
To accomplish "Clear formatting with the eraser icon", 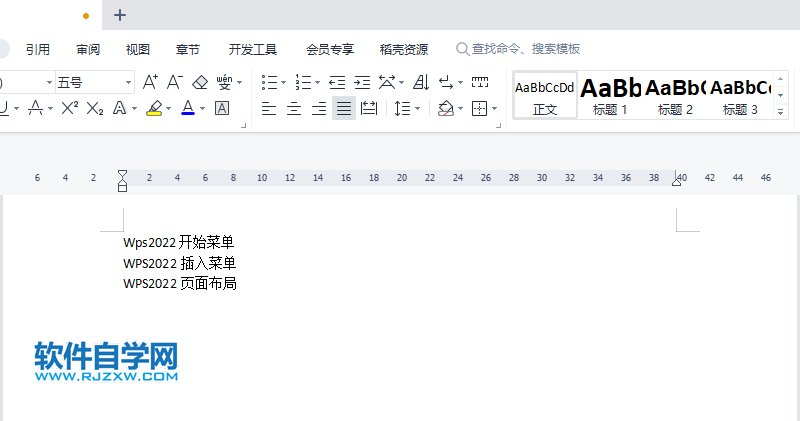I will click(x=200, y=82).
